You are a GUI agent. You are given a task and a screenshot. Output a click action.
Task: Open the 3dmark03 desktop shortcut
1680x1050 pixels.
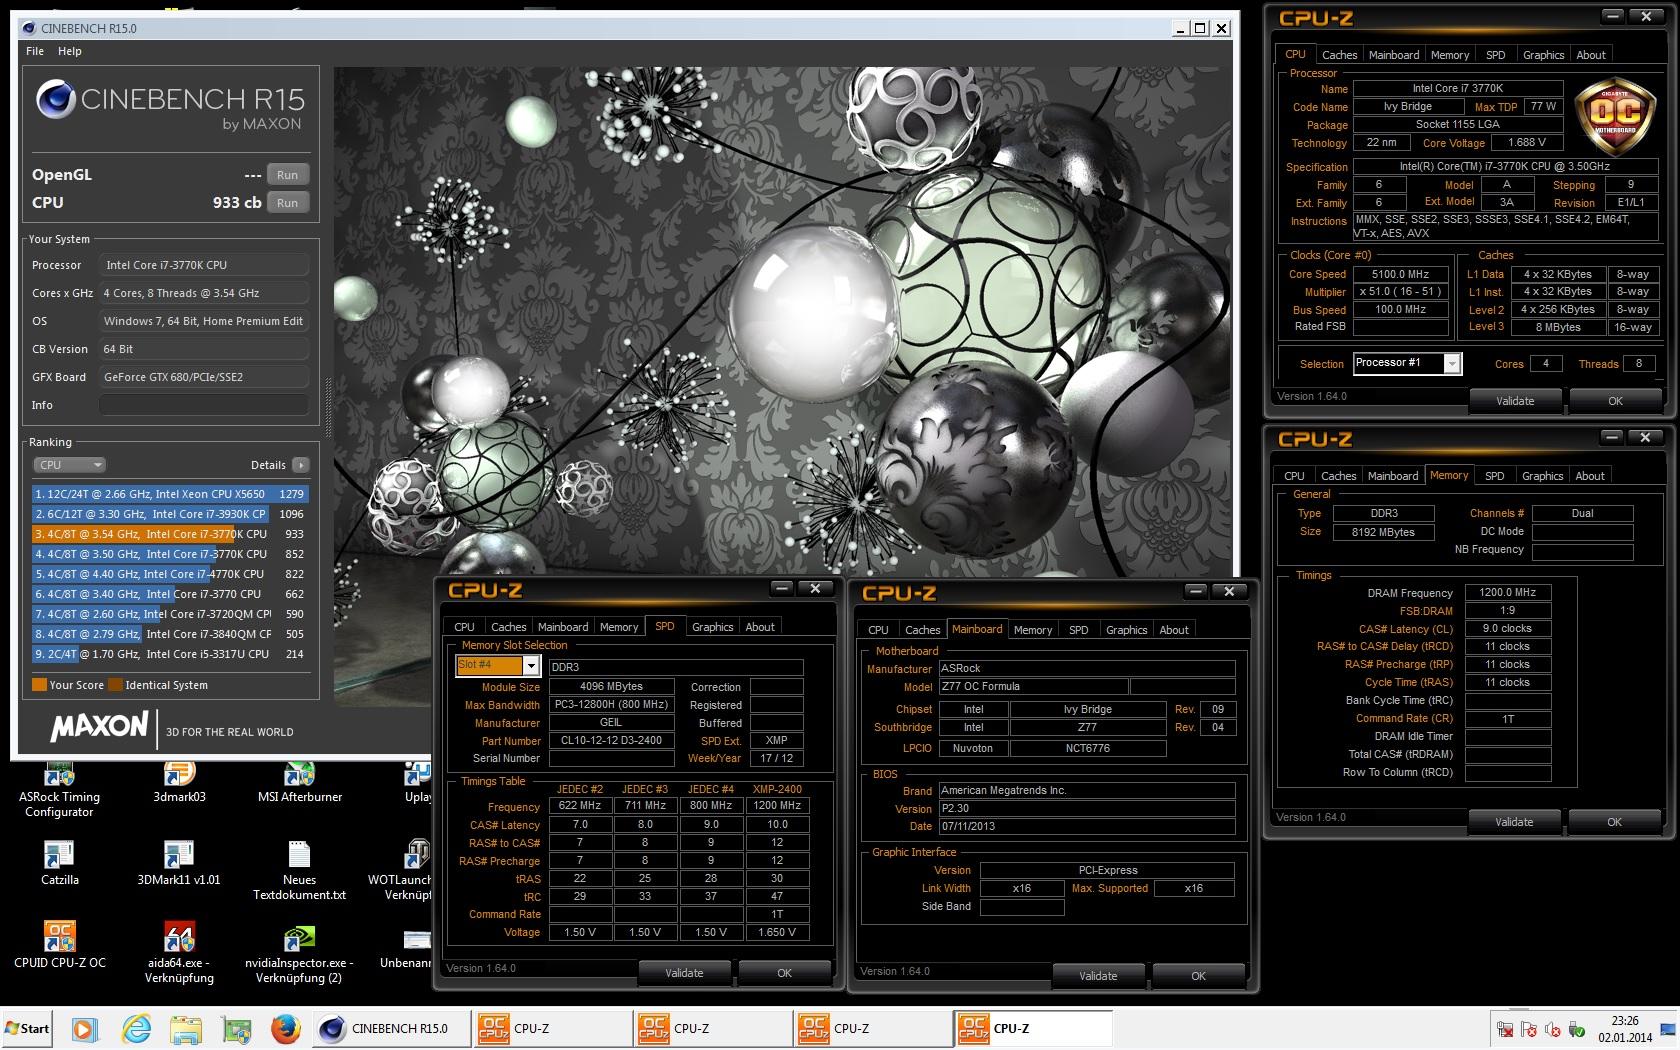click(x=179, y=783)
